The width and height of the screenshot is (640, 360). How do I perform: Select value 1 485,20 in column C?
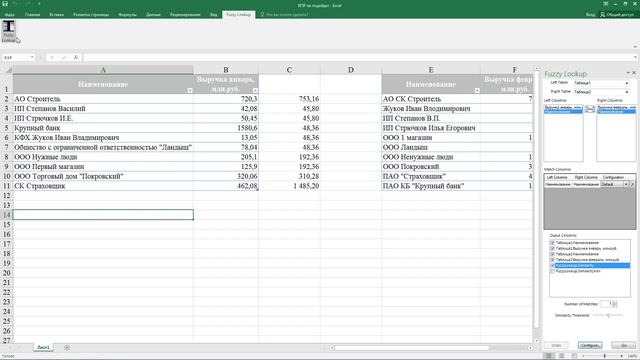coord(289,186)
